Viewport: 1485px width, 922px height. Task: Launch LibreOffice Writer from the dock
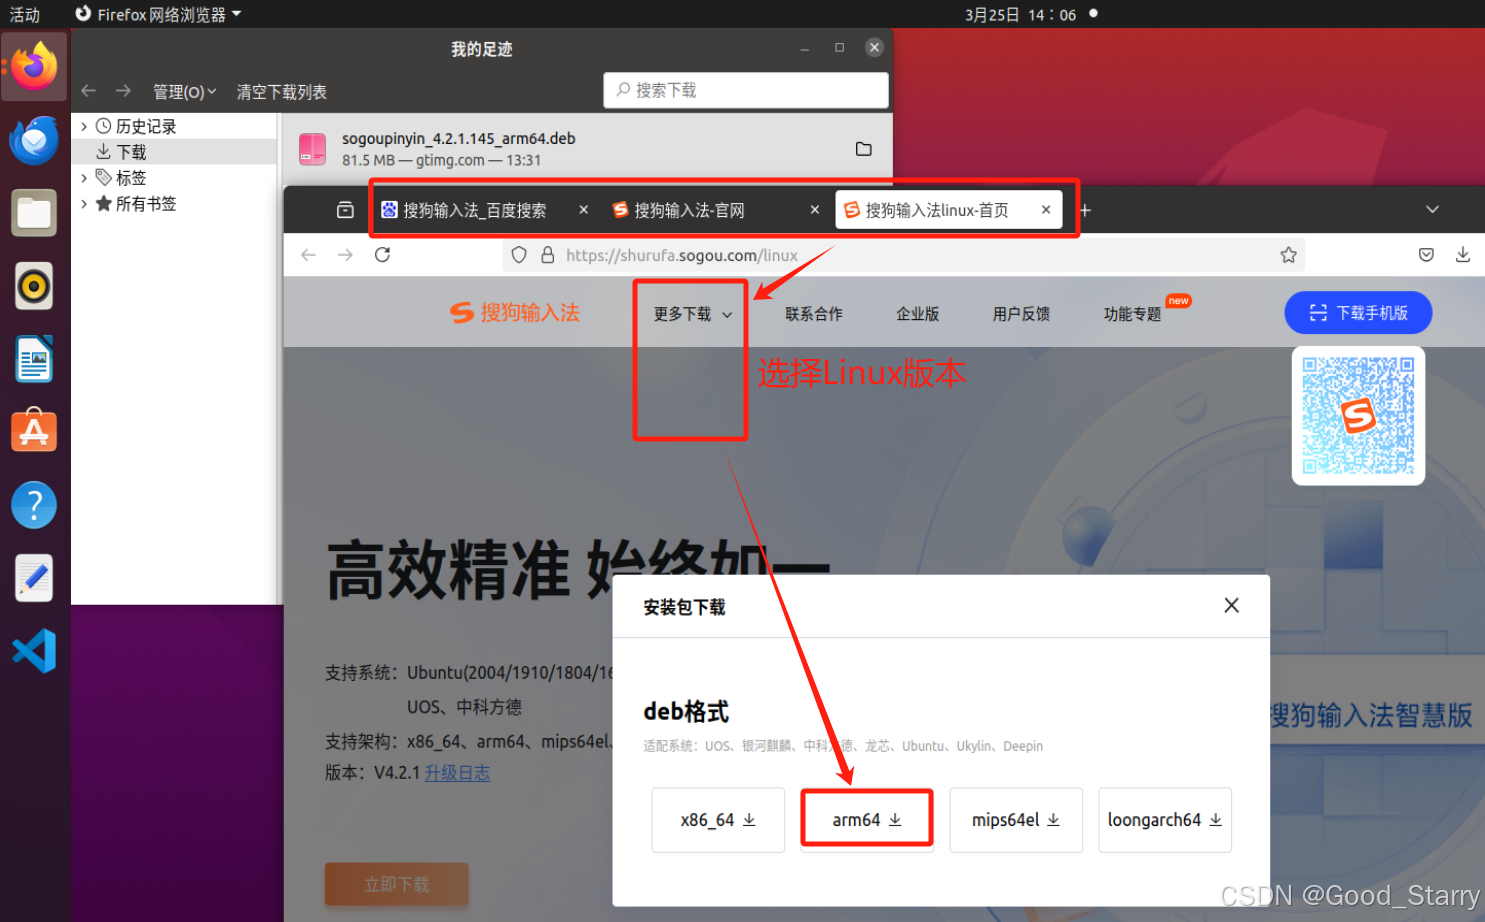coord(34,359)
